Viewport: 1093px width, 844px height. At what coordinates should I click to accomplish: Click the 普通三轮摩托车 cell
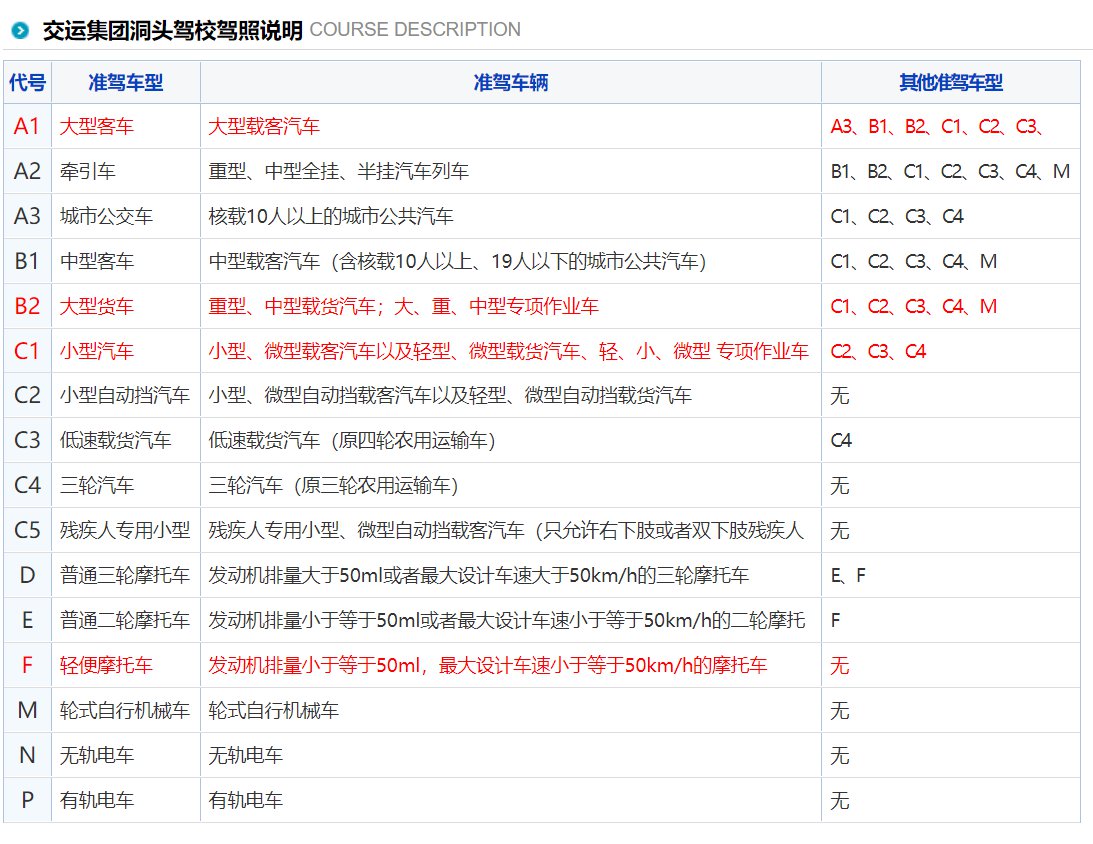pyautogui.click(x=125, y=576)
